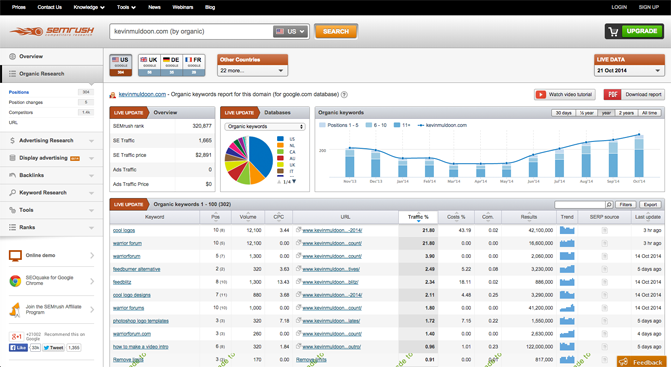Switch chart range to year
This screenshot has height=367, width=671.
pos(606,113)
